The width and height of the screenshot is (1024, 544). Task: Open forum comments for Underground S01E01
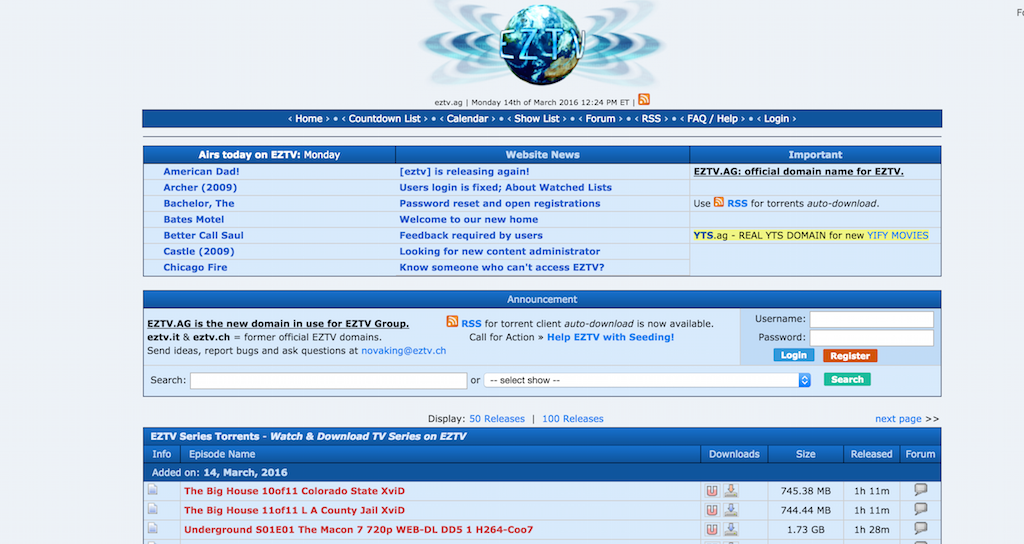(x=921, y=528)
